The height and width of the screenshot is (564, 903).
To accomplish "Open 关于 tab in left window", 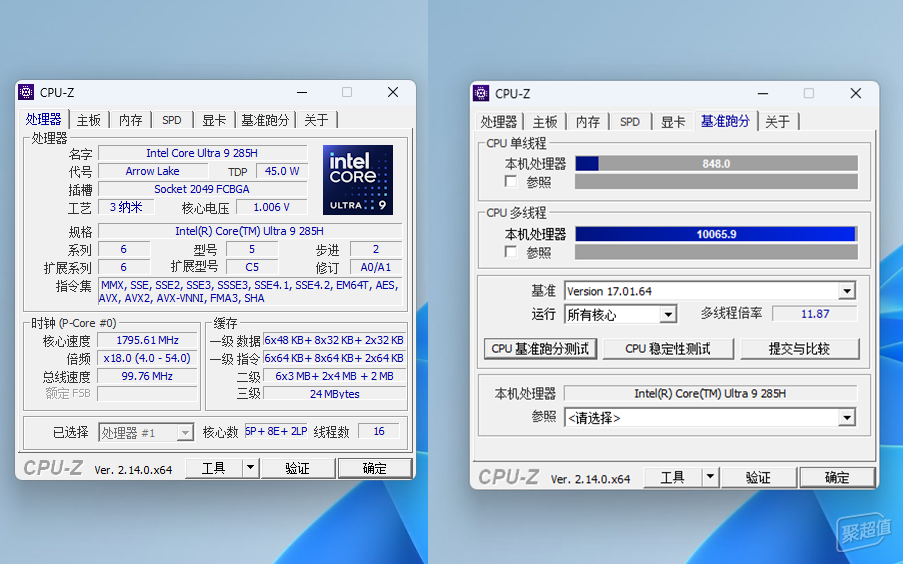I will (316, 120).
